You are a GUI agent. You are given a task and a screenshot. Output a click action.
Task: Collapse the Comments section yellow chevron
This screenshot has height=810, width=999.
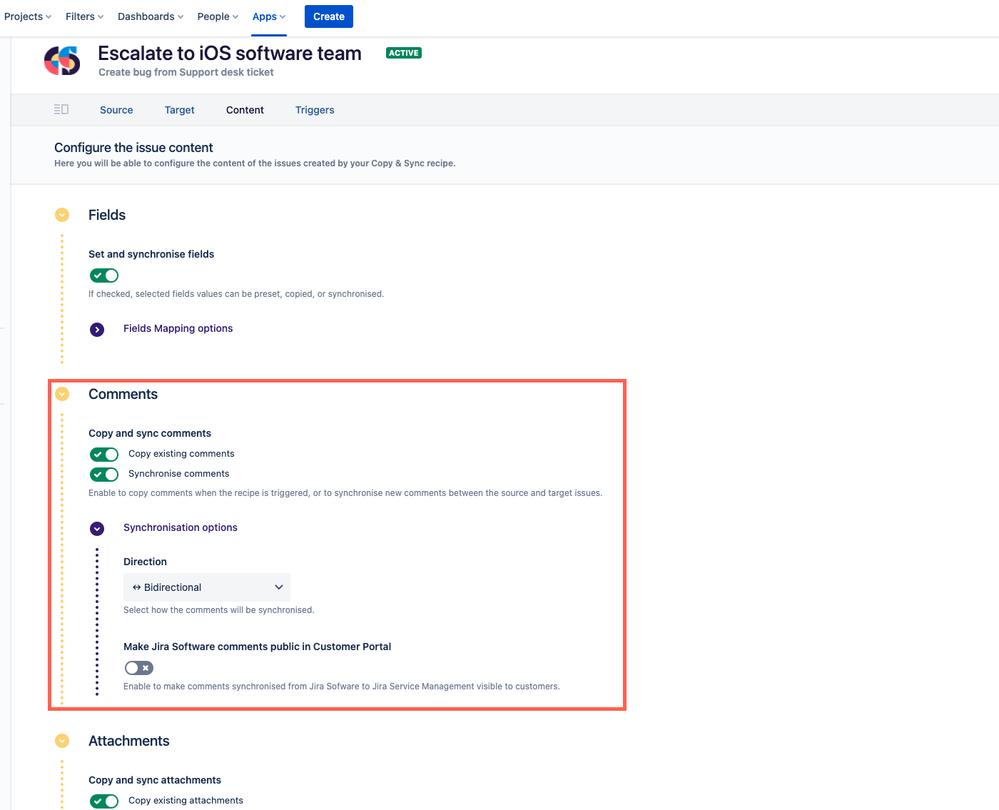tap(62, 394)
